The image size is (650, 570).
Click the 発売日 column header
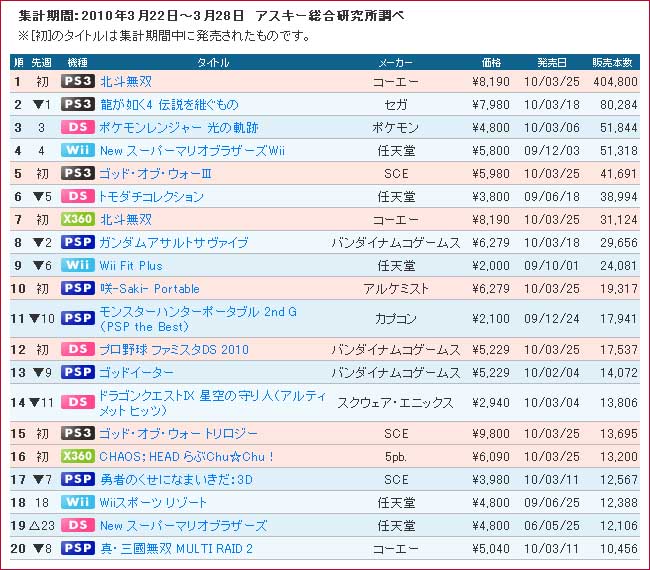(552, 63)
